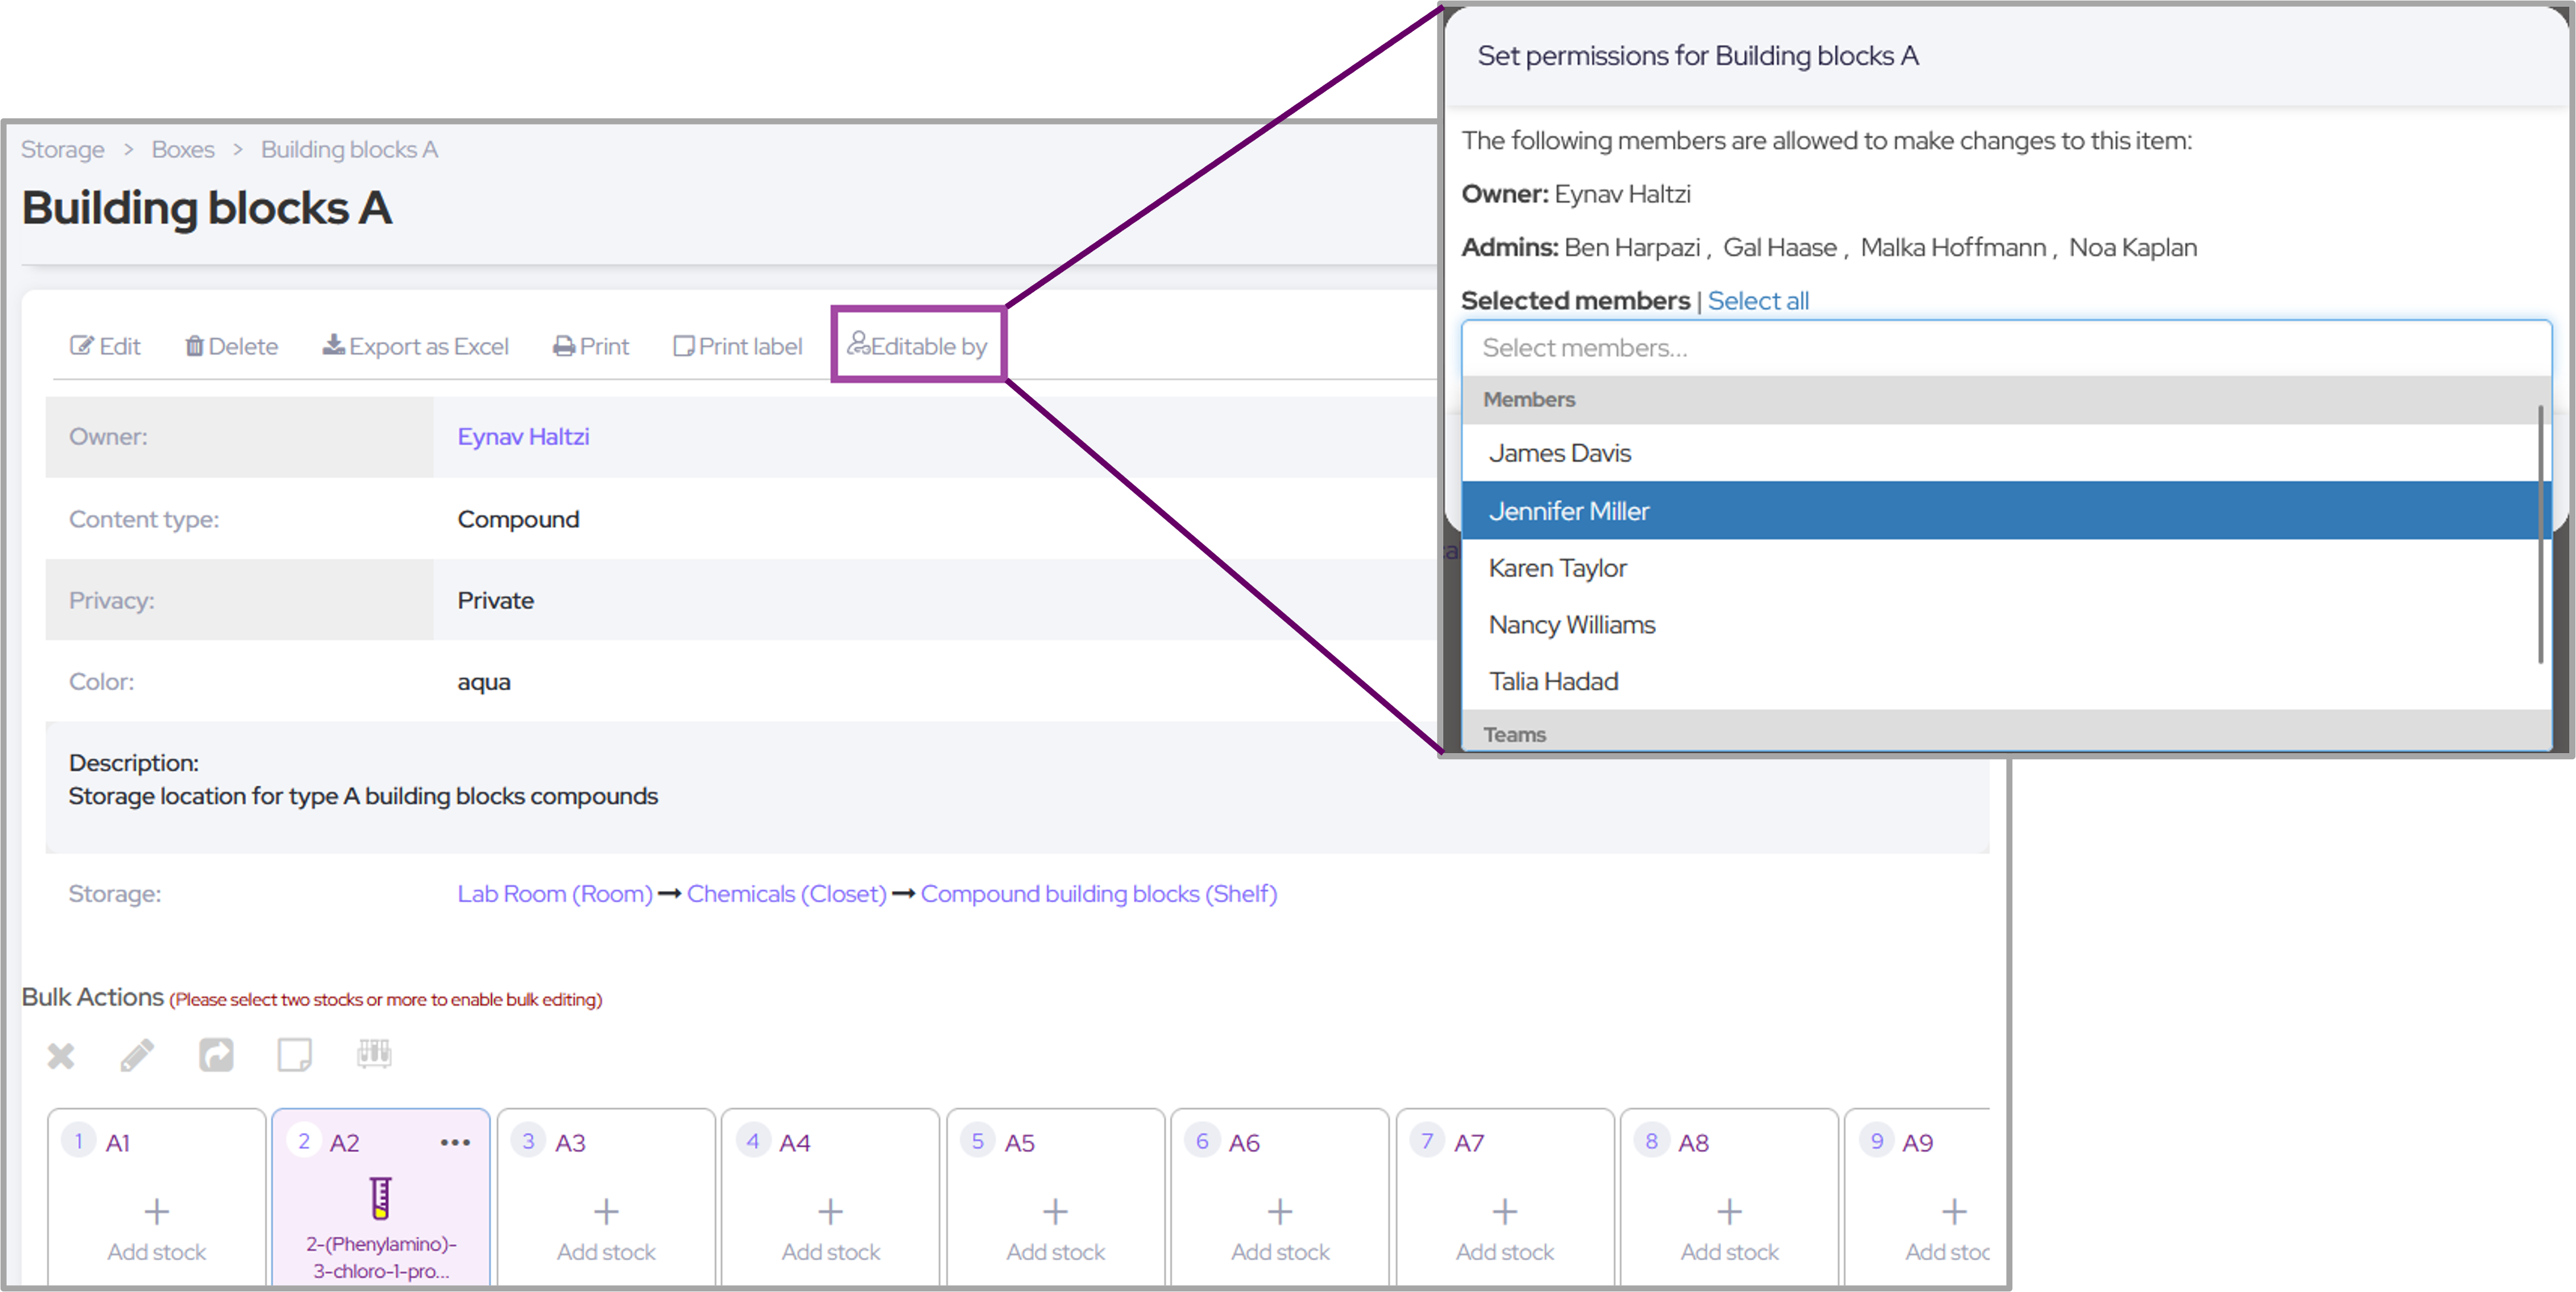Click bulk move arrow icon
The height and width of the screenshot is (1292, 2576).
(x=216, y=1055)
